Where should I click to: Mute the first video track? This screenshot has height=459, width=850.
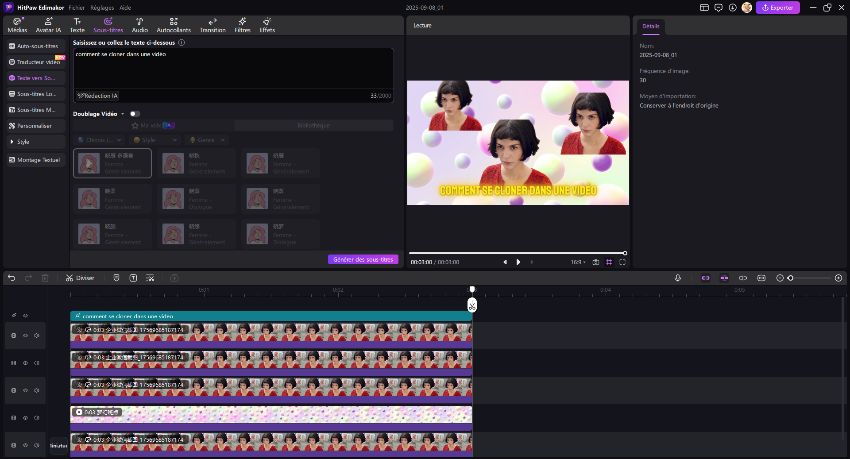coord(37,336)
